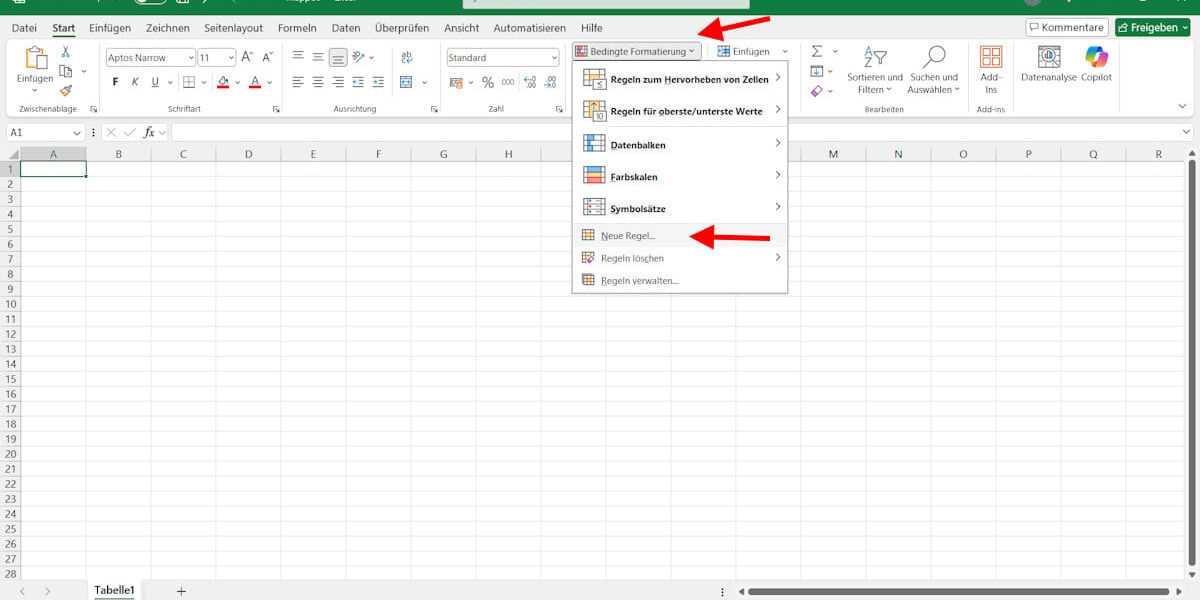The width and height of the screenshot is (1200, 600).
Task: Click the Format übertragen paintbrush icon
Action: pyautogui.click(x=68, y=90)
